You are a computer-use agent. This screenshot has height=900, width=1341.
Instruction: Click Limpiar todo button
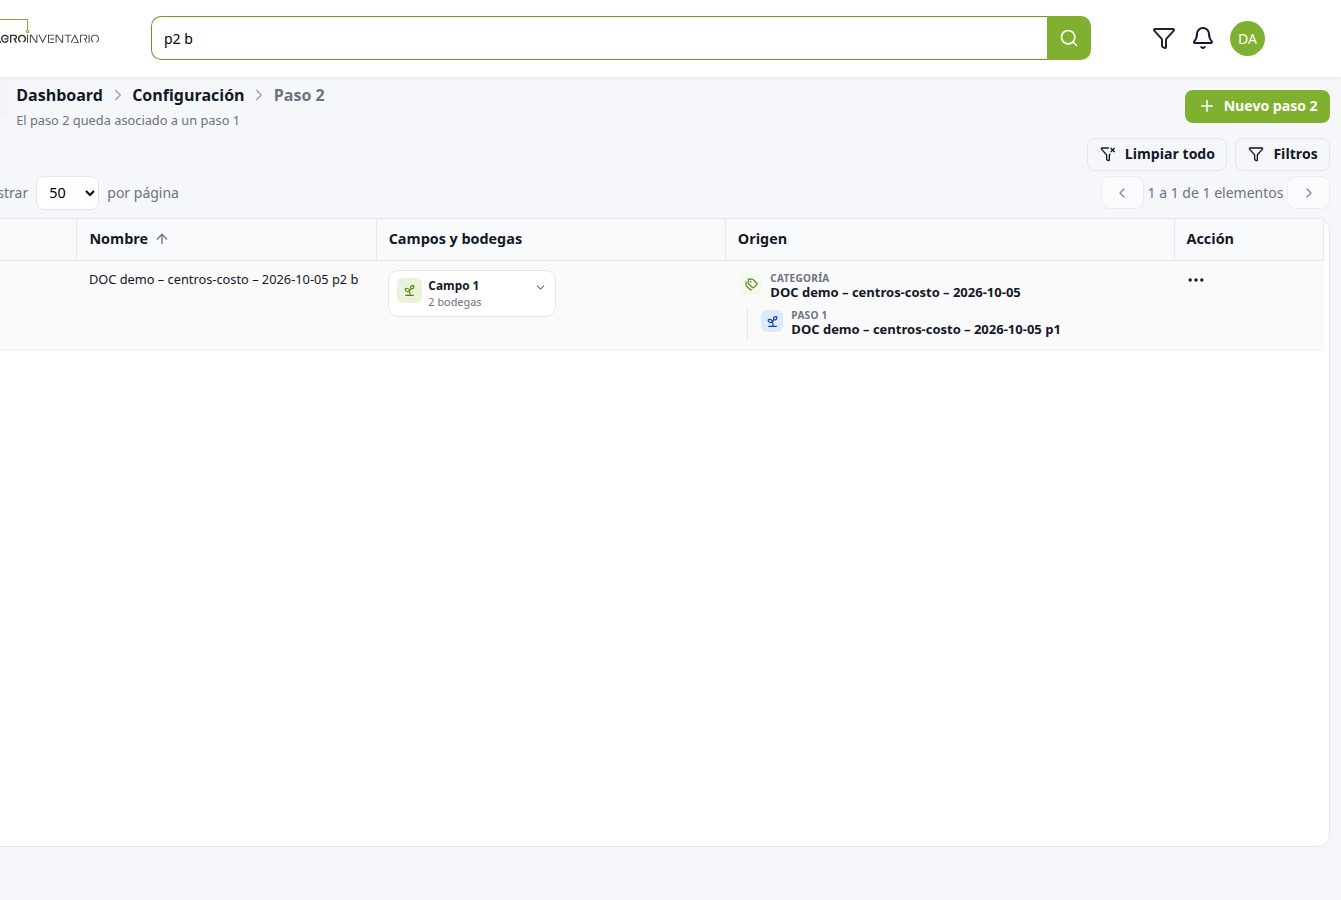[x=1157, y=154]
